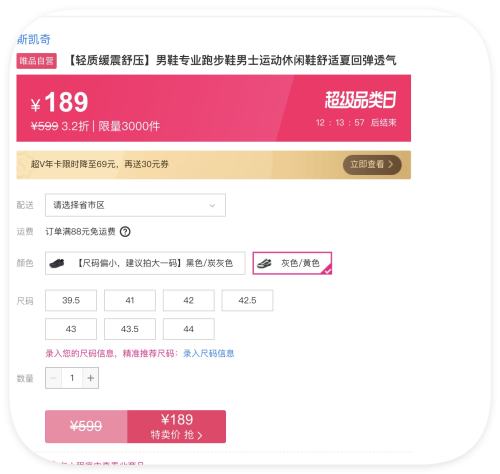Choose shoe size 42.5

click(247, 300)
